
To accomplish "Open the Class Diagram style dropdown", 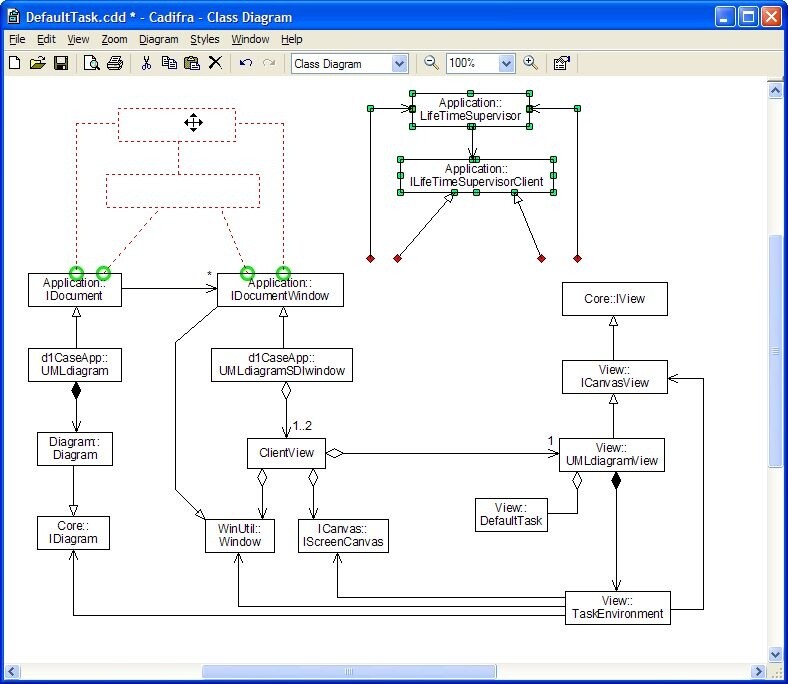I will (x=400, y=64).
